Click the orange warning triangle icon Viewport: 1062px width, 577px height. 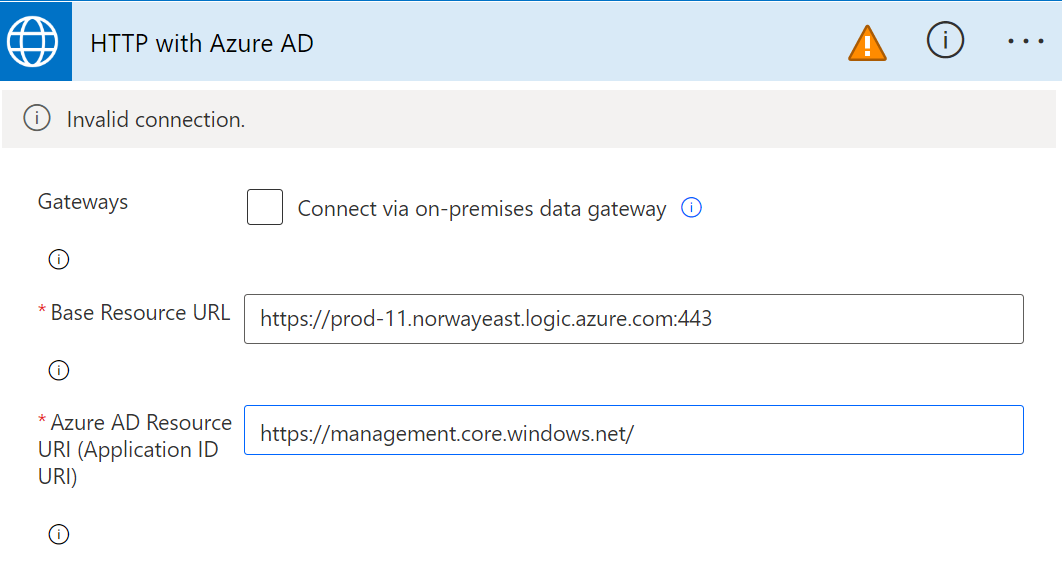(x=867, y=43)
